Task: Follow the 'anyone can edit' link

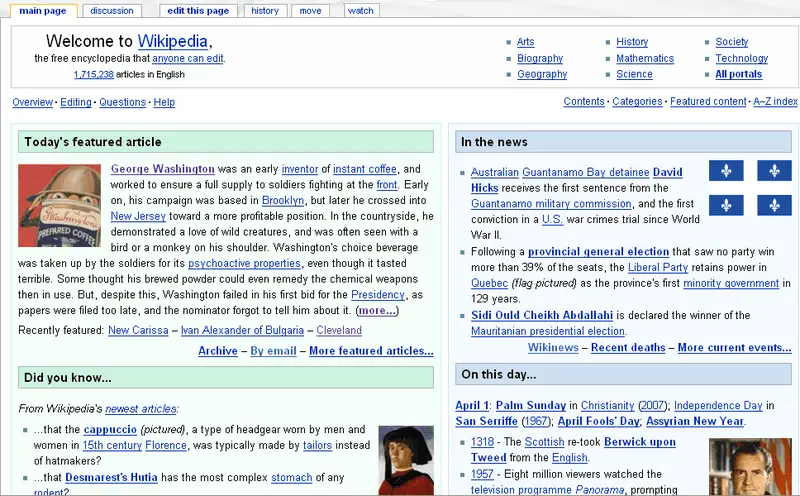Action: [x=188, y=58]
